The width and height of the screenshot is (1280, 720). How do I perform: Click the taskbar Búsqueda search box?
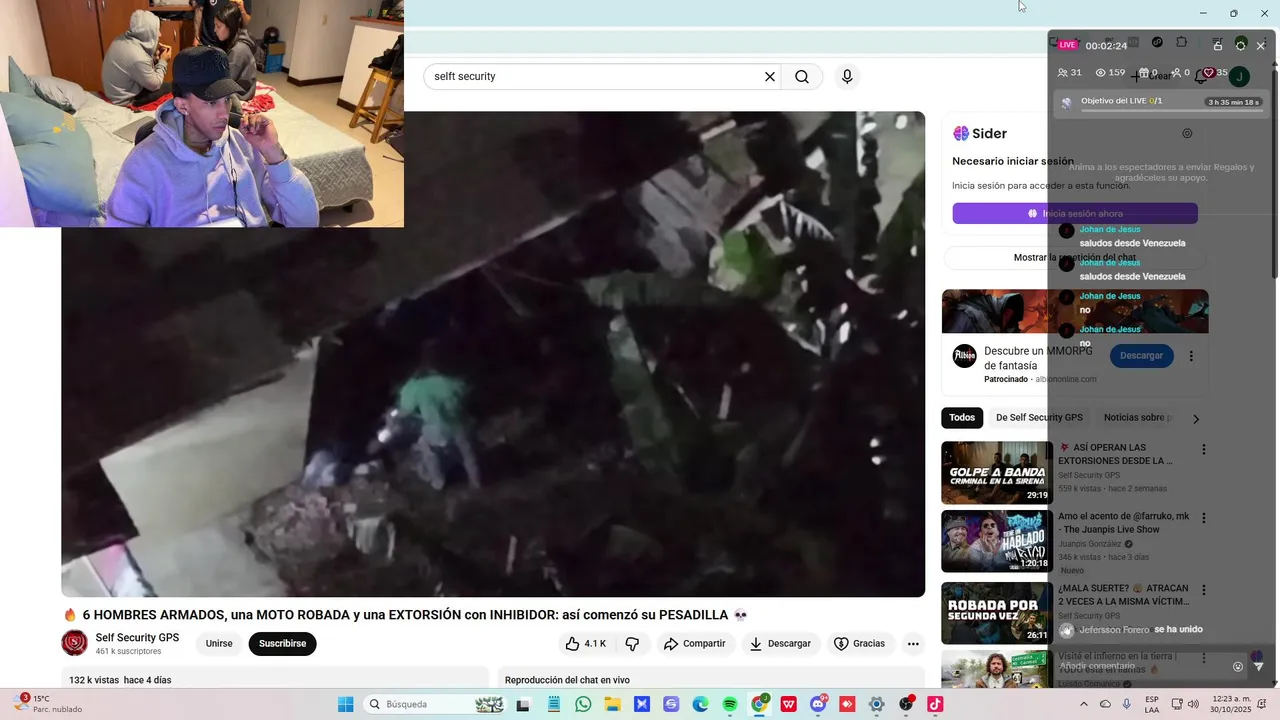(x=436, y=704)
